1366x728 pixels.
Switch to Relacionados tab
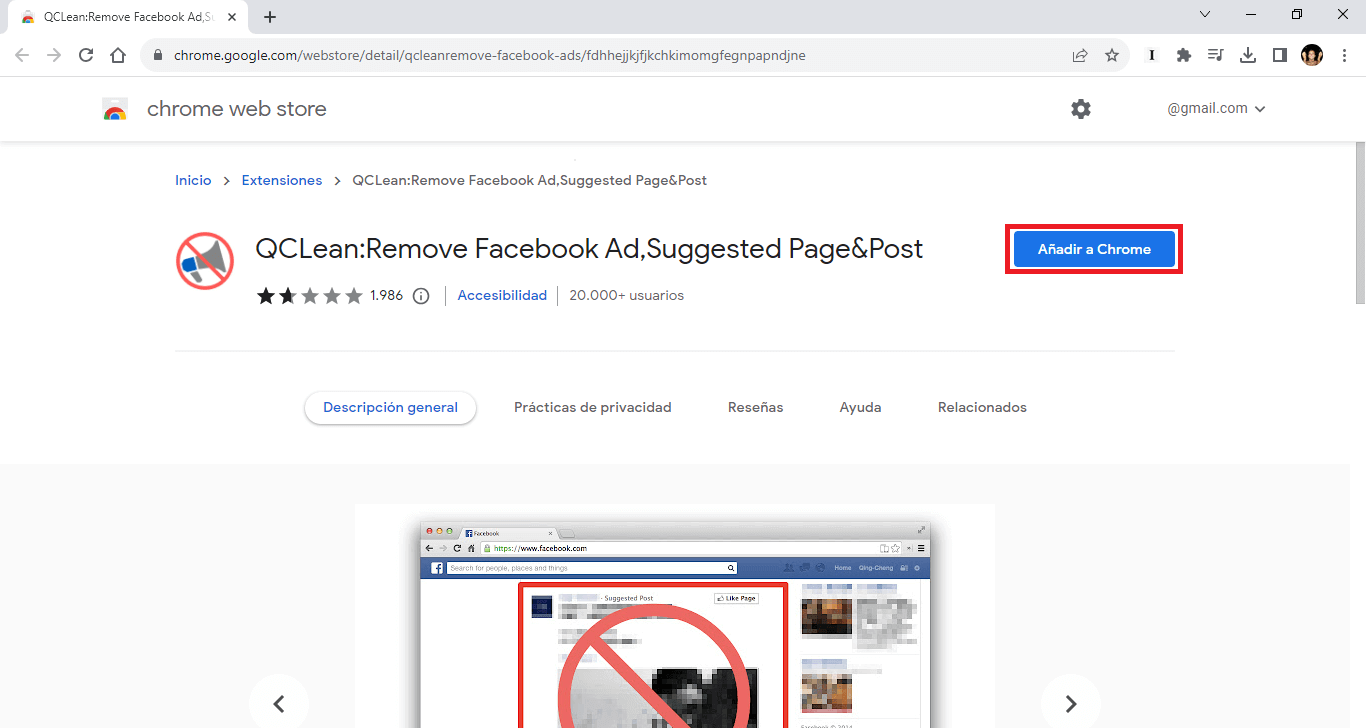click(x=982, y=408)
